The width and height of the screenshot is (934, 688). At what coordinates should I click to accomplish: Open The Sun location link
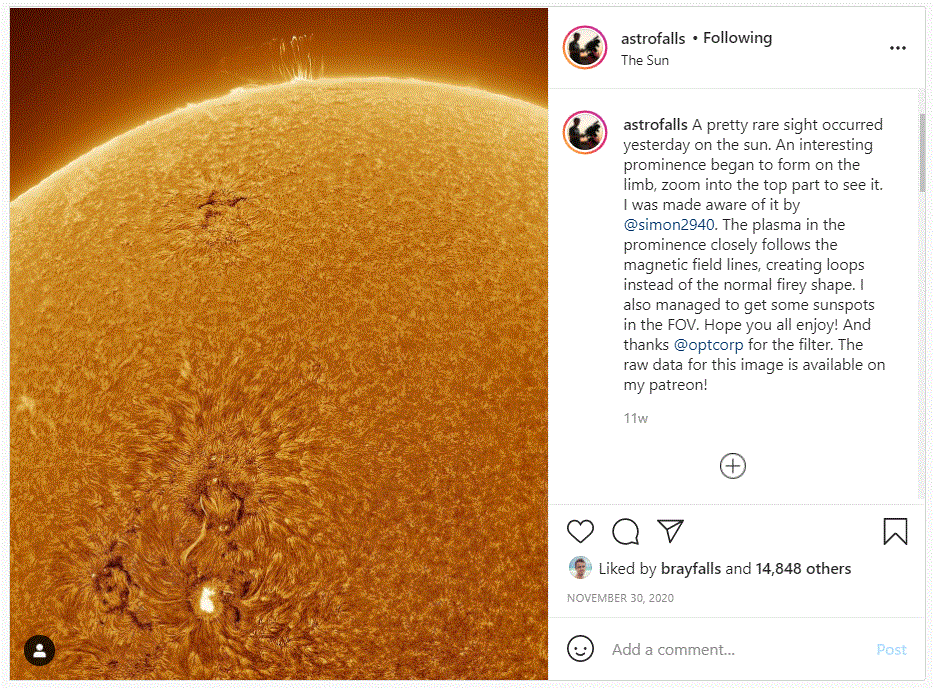tap(645, 60)
